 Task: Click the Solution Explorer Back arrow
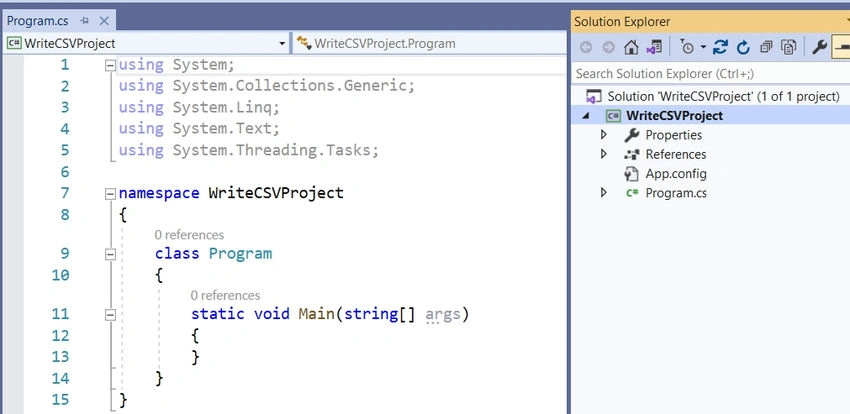586,47
